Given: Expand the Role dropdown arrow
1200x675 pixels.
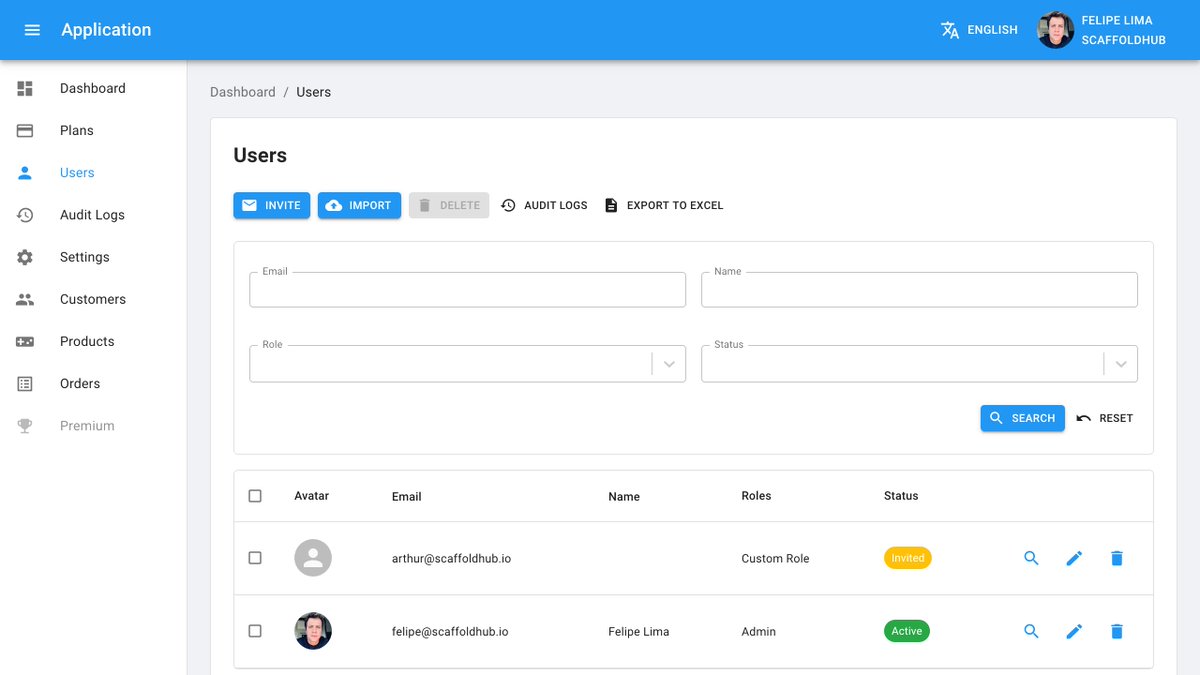Looking at the screenshot, I should [x=669, y=364].
